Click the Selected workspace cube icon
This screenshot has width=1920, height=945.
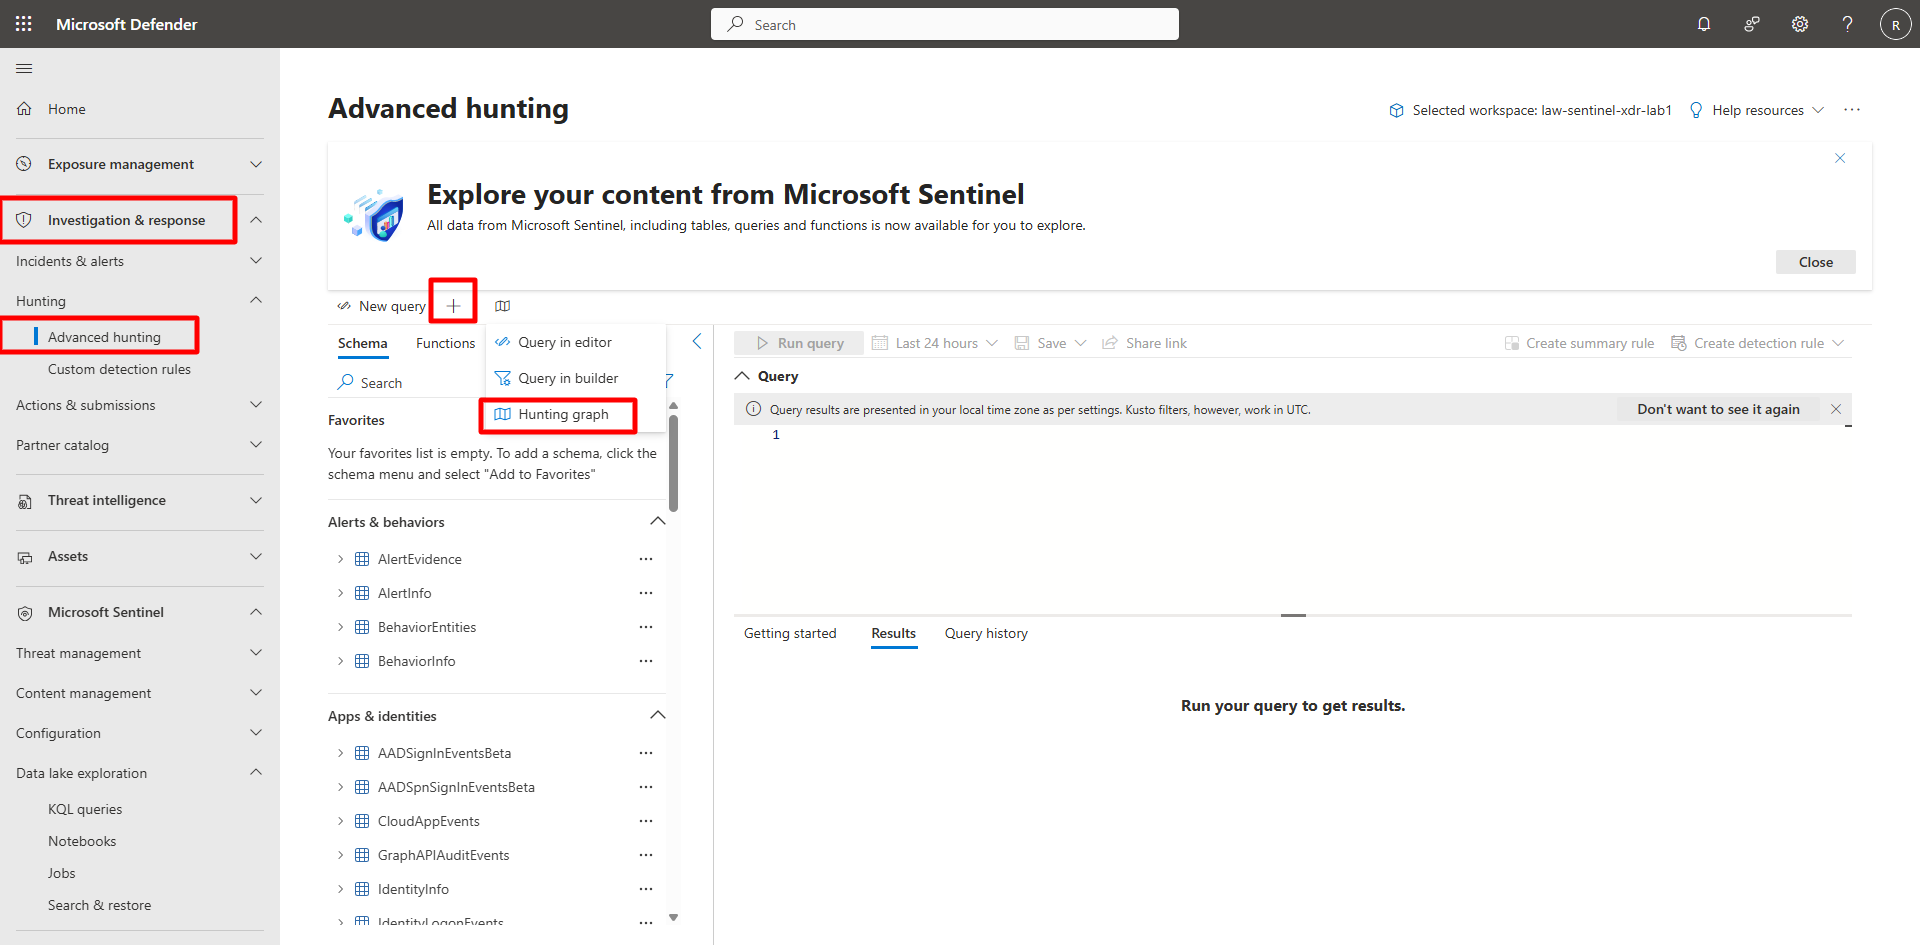click(x=1397, y=110)
